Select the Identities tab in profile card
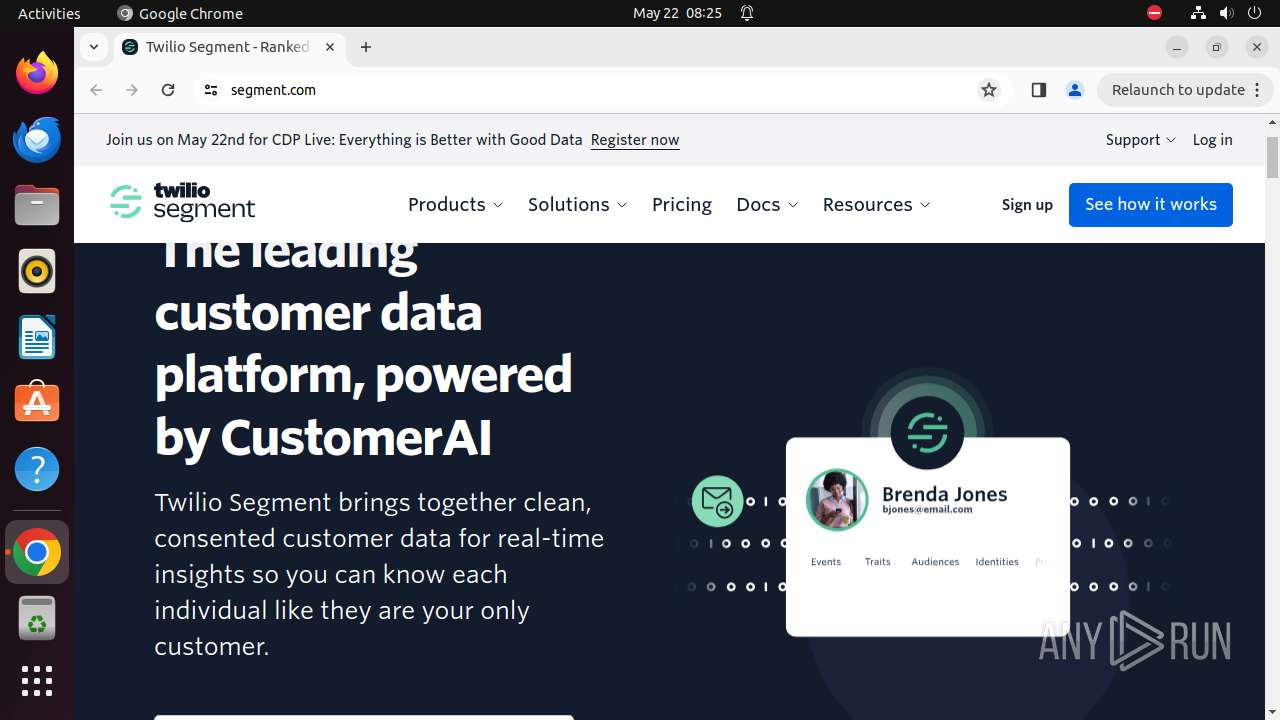 (x=997, y=562)
